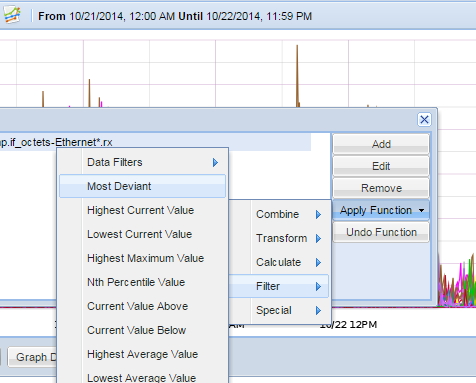
Task: Pick Highest Average Value option
Action: [143, 354]
